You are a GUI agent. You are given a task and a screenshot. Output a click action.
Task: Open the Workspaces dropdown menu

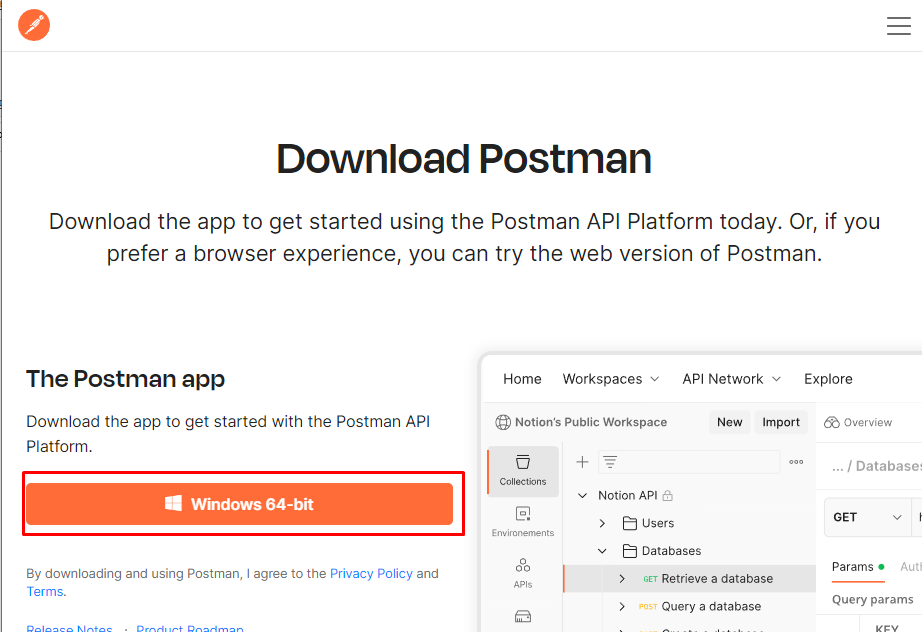click(611, 379)
